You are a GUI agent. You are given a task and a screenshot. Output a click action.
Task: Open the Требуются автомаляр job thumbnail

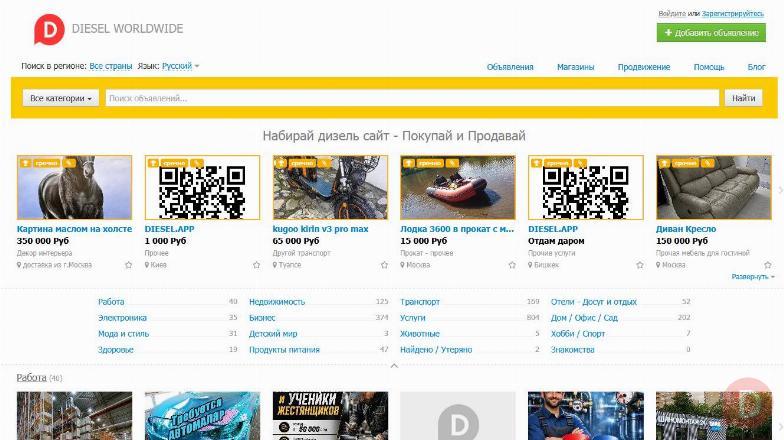[202, 416]
